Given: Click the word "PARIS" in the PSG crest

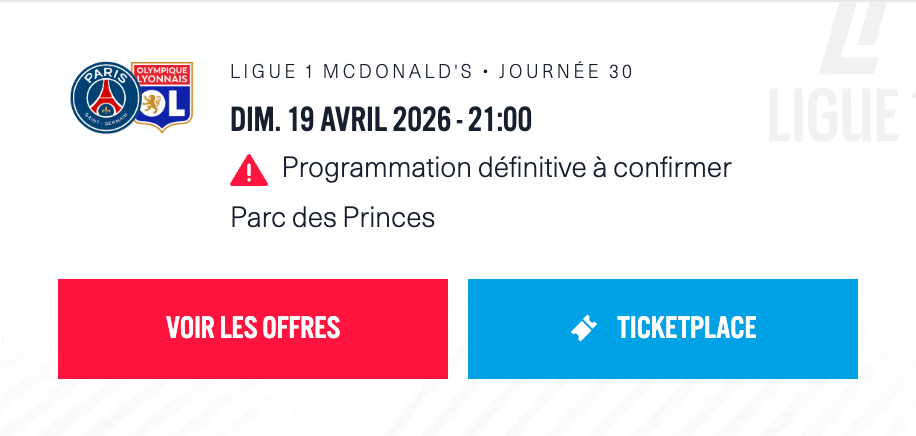Looking at the screenshot, I should click(104, 76).
